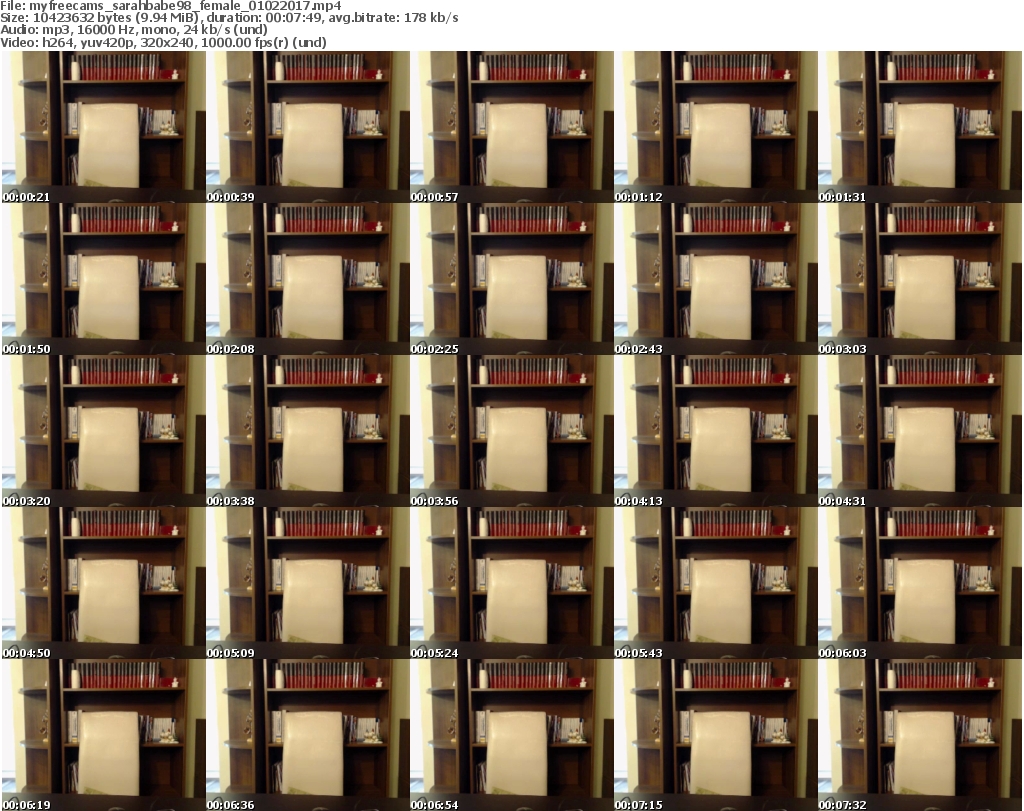The width and height of the screenshot is (1024, 811).
Task: Click the video frame marked 00:05:09
Action: [x=308, y=583]
